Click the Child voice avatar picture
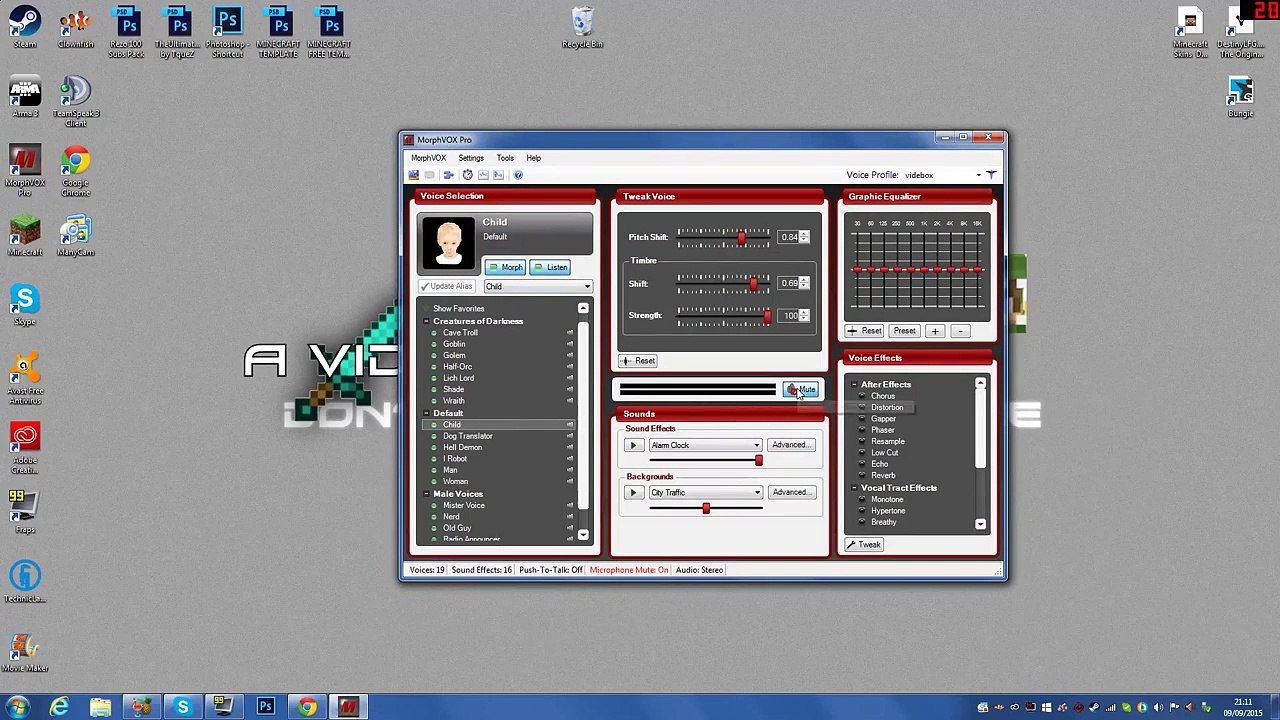1280x720 pixels. pos(448,243)
